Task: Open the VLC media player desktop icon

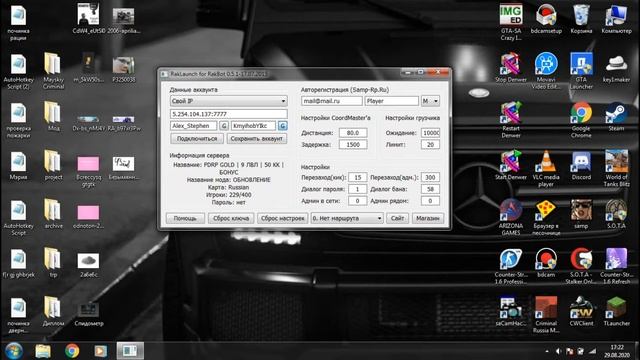Action: pyautogui.click(x=546, y=168)
